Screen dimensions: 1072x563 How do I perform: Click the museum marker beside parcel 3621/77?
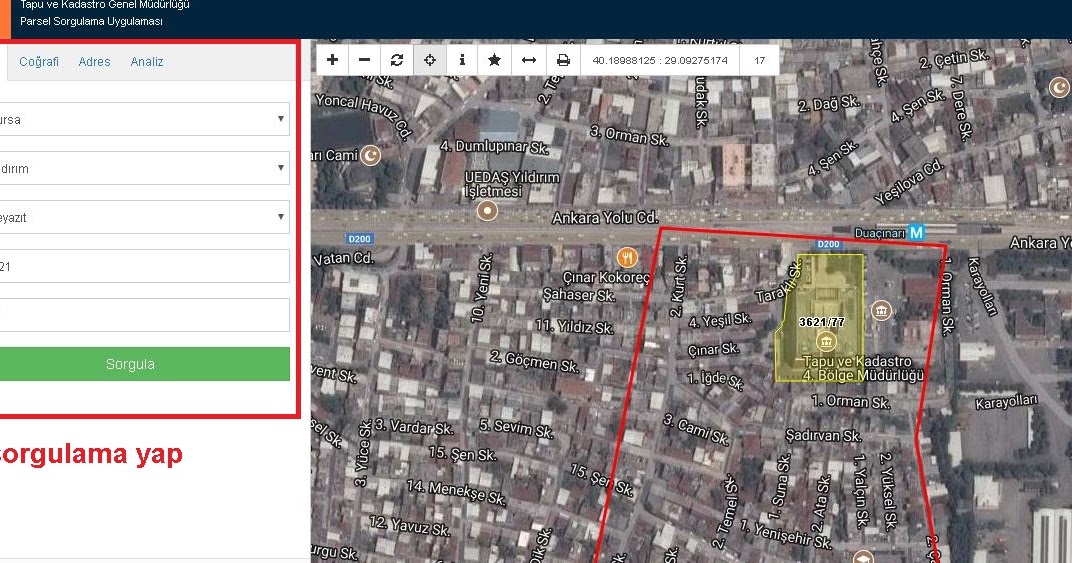[881, 311]
